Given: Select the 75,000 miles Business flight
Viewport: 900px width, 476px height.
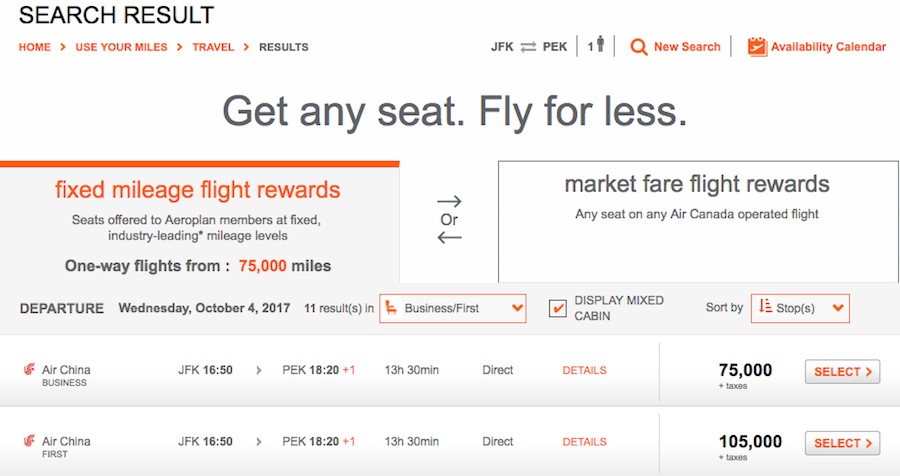Looking at the screenshot, I should coord(842,371).
